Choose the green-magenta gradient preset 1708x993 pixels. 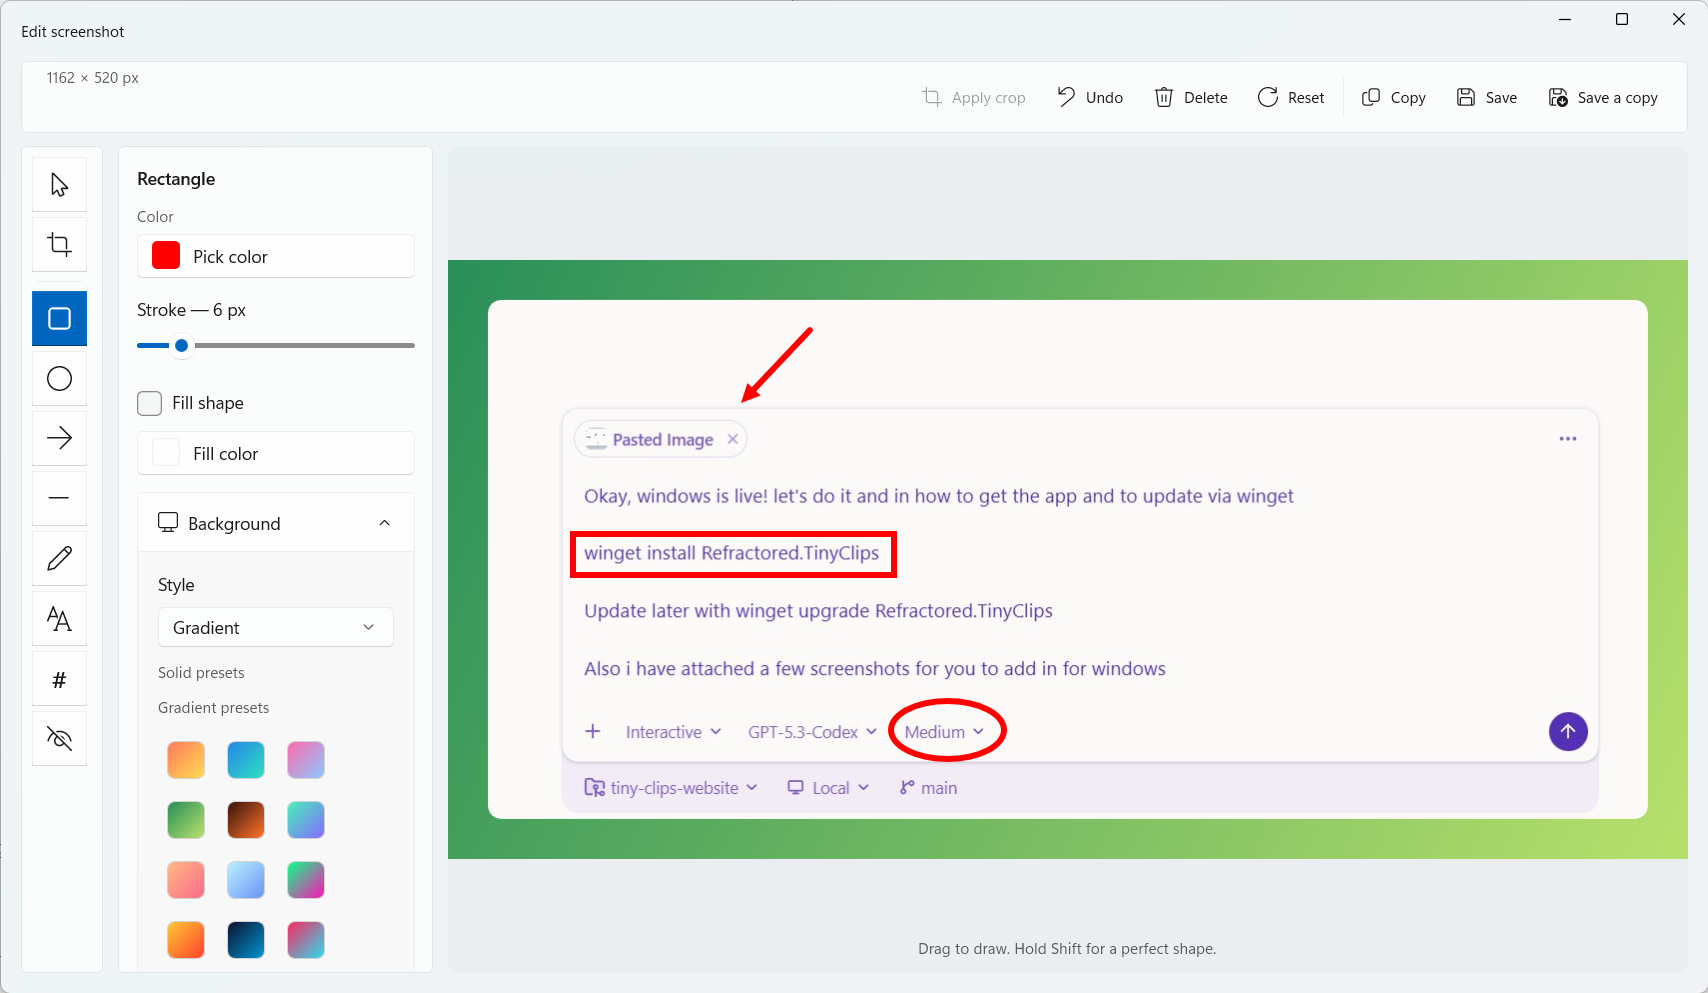click(306, 880)
